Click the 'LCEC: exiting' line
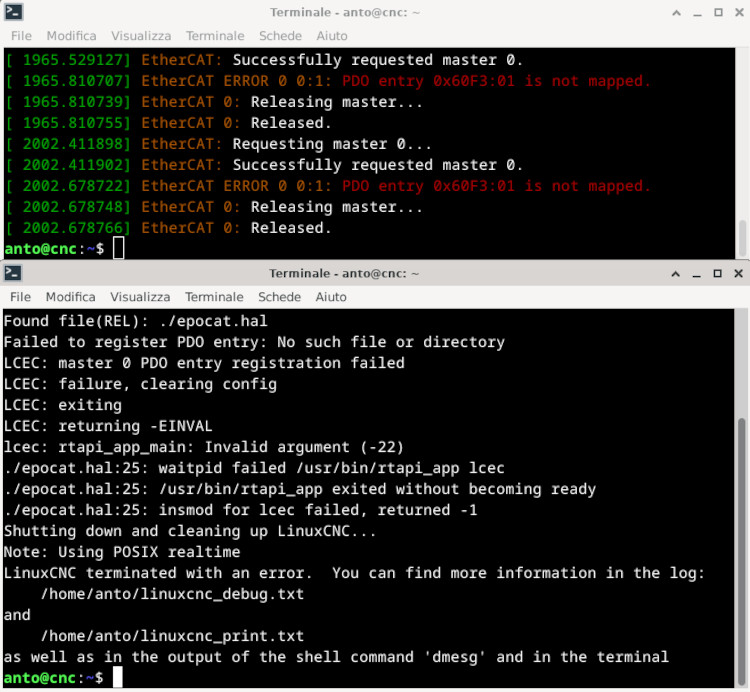The image size is (750, 692). click(x=63, y=405)
